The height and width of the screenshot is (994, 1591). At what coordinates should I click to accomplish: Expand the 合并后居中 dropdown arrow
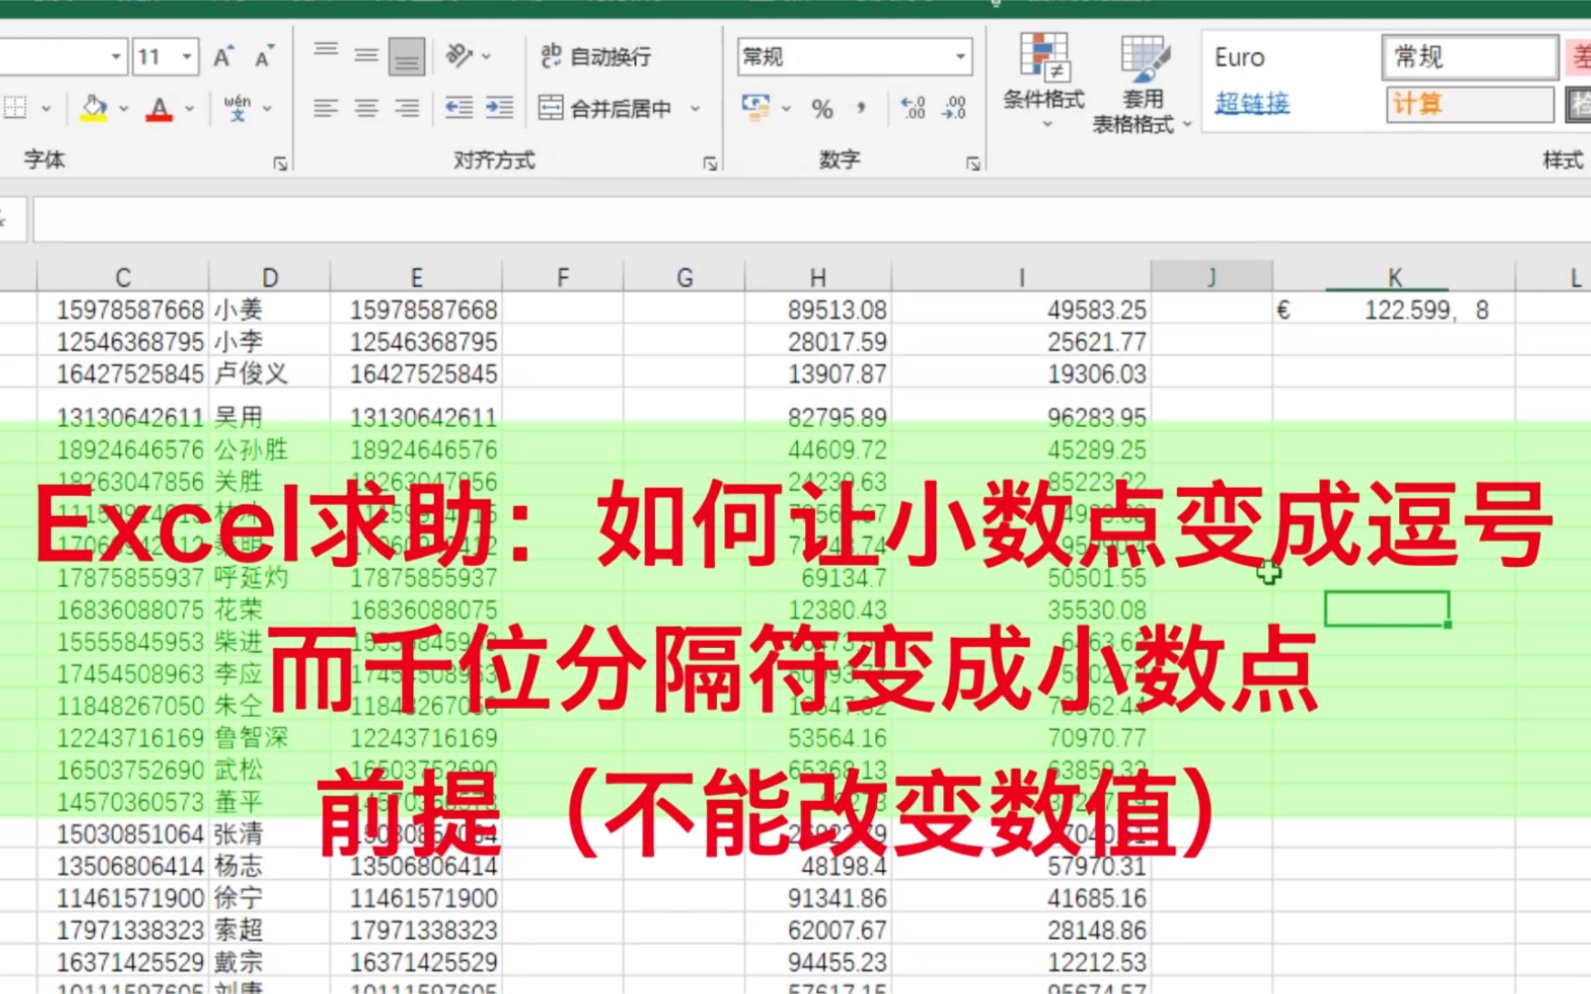[695, 108]
